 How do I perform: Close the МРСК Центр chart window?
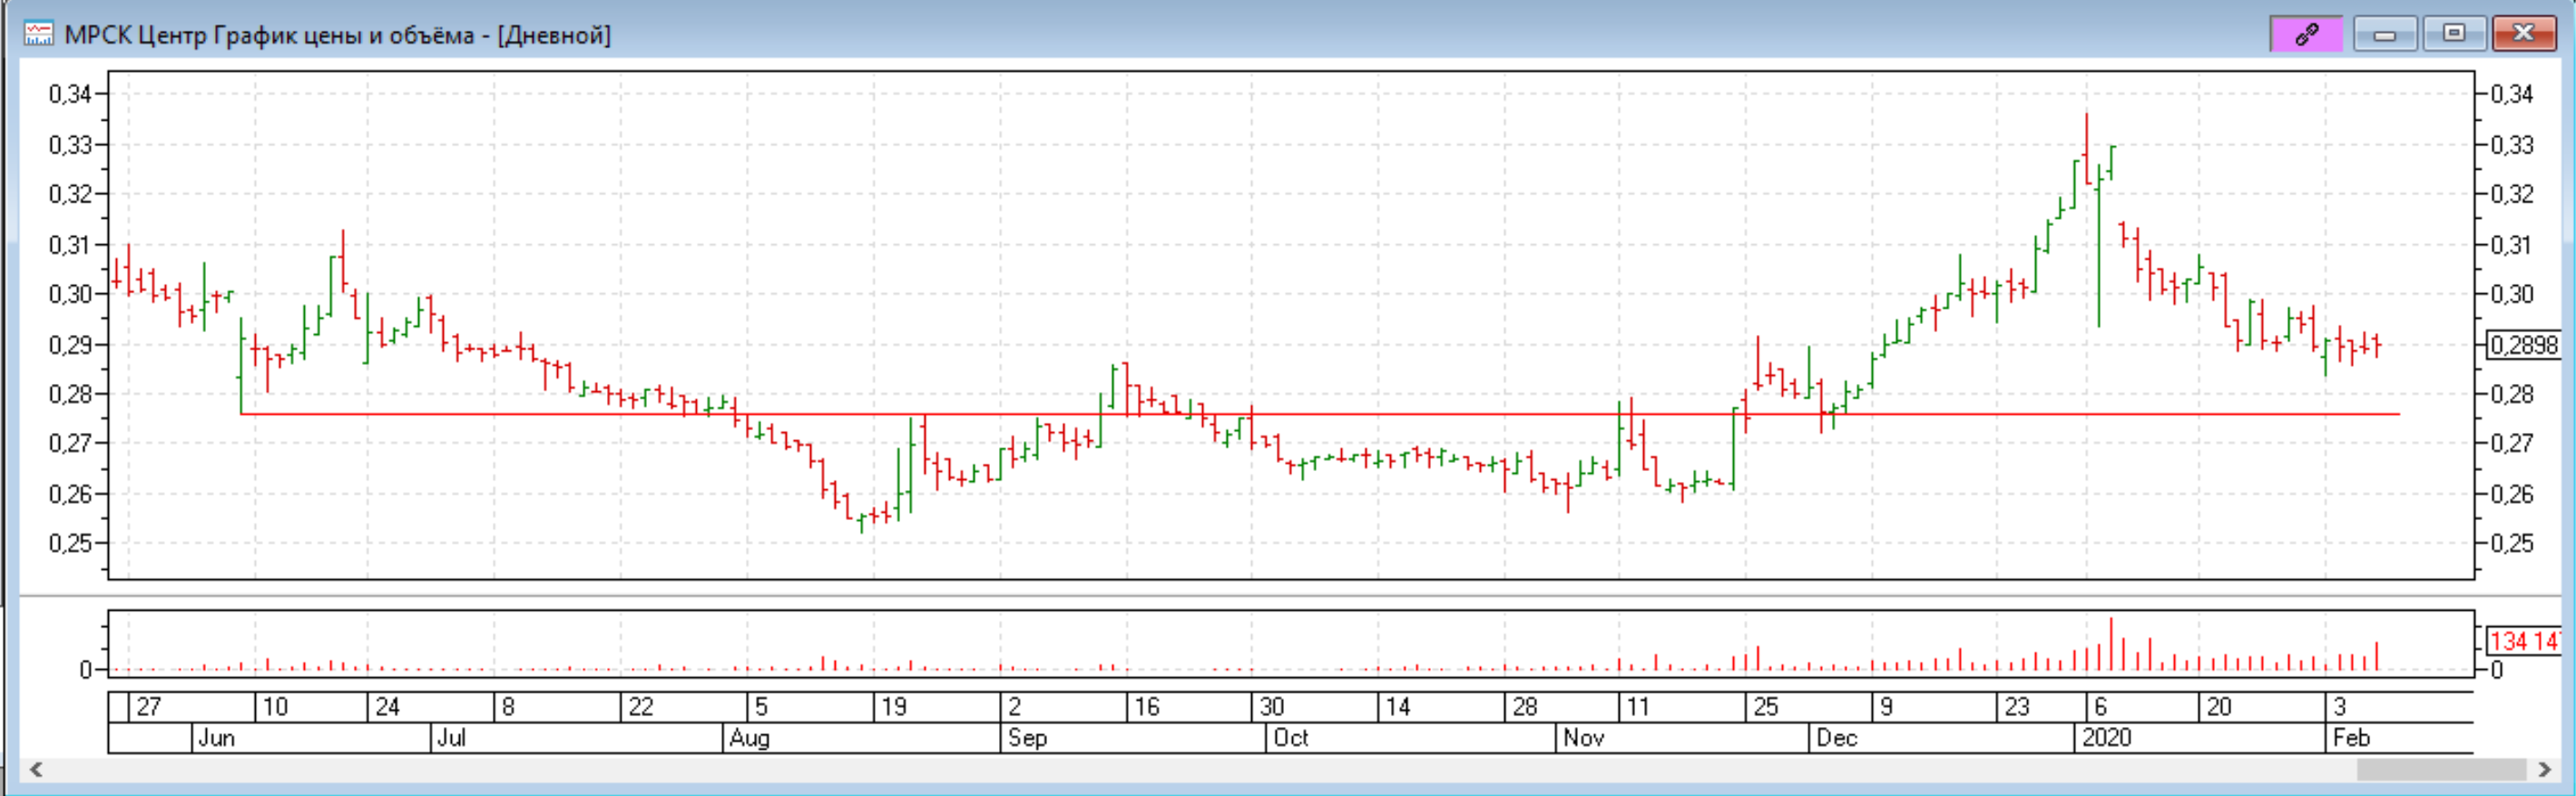pyautogui.click(x=2523, y=34)
